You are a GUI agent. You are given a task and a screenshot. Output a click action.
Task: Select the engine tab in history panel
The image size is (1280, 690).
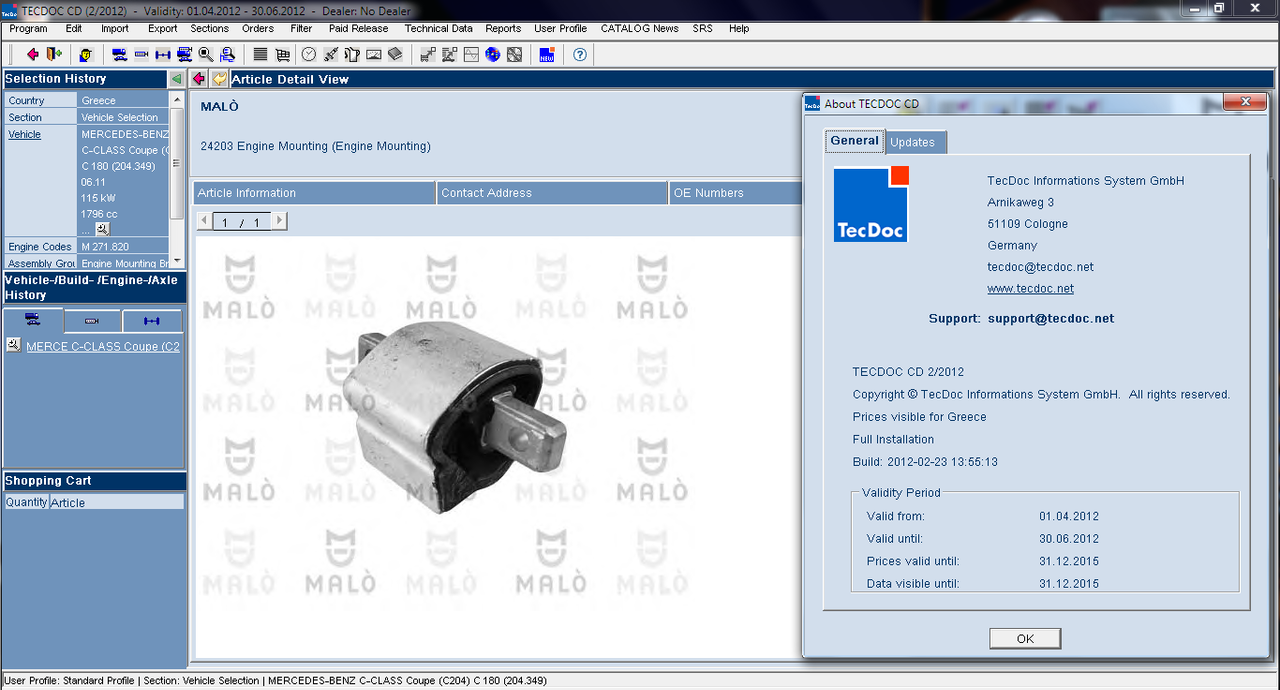pyautogui.click(x=93, y=320)
